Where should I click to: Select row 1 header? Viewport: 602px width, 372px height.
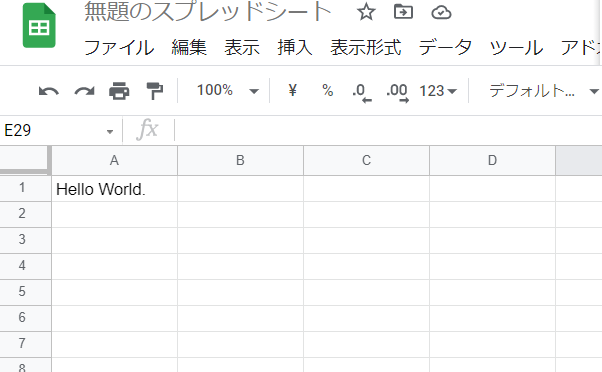pyautogui.click(x=25, y=188)
